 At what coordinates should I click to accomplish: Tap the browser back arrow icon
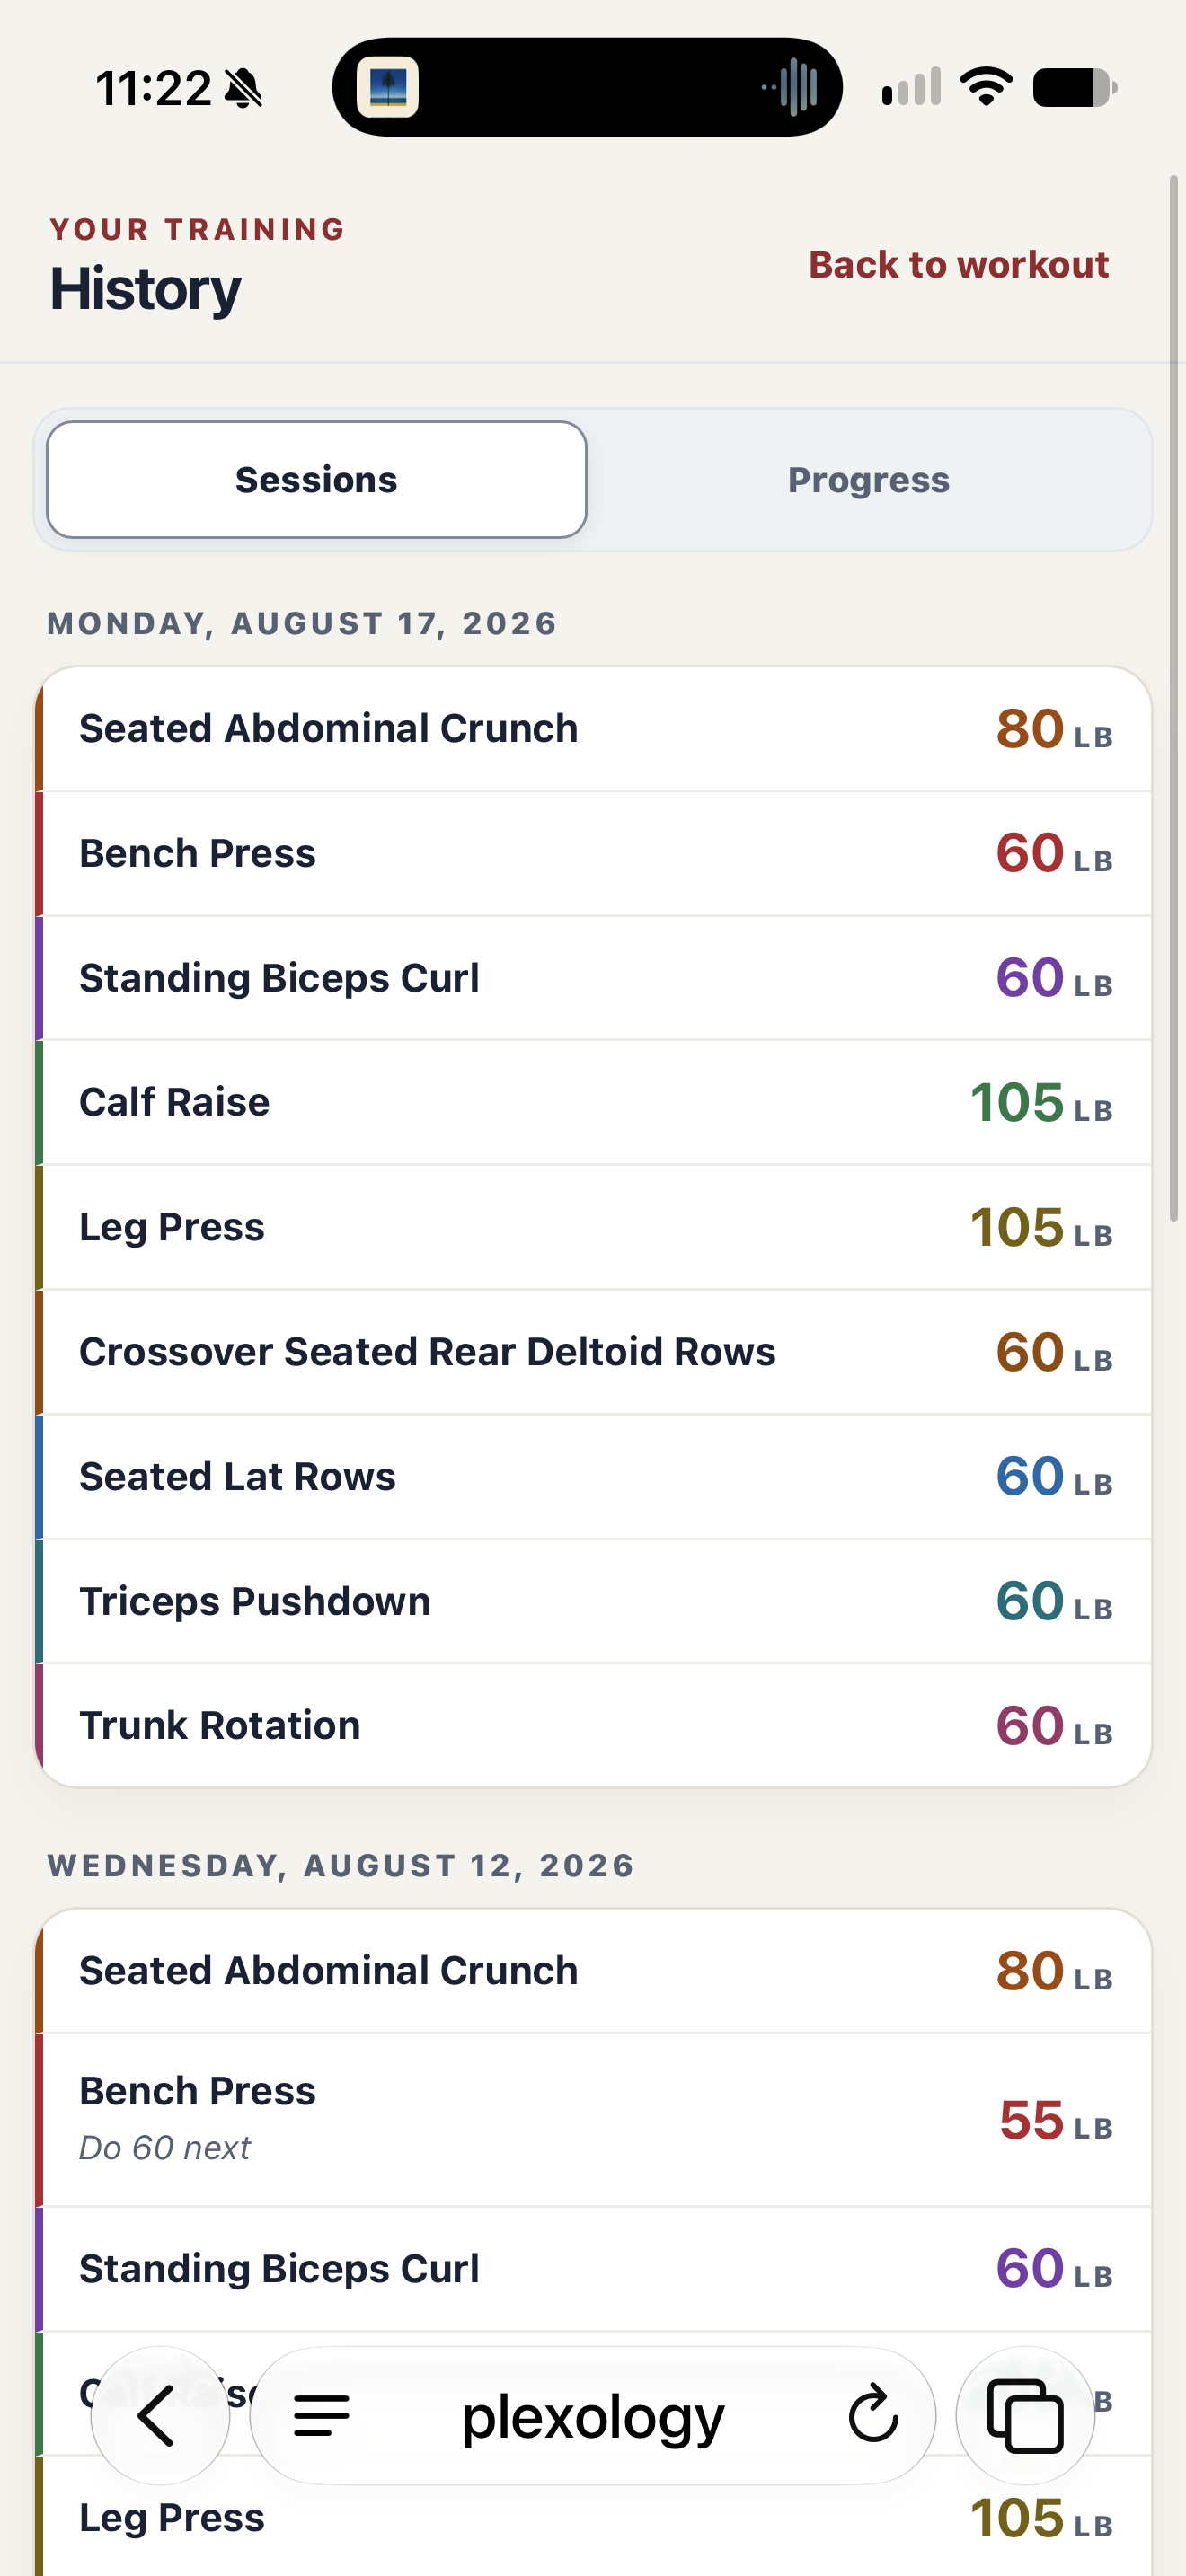point(158,2415)
